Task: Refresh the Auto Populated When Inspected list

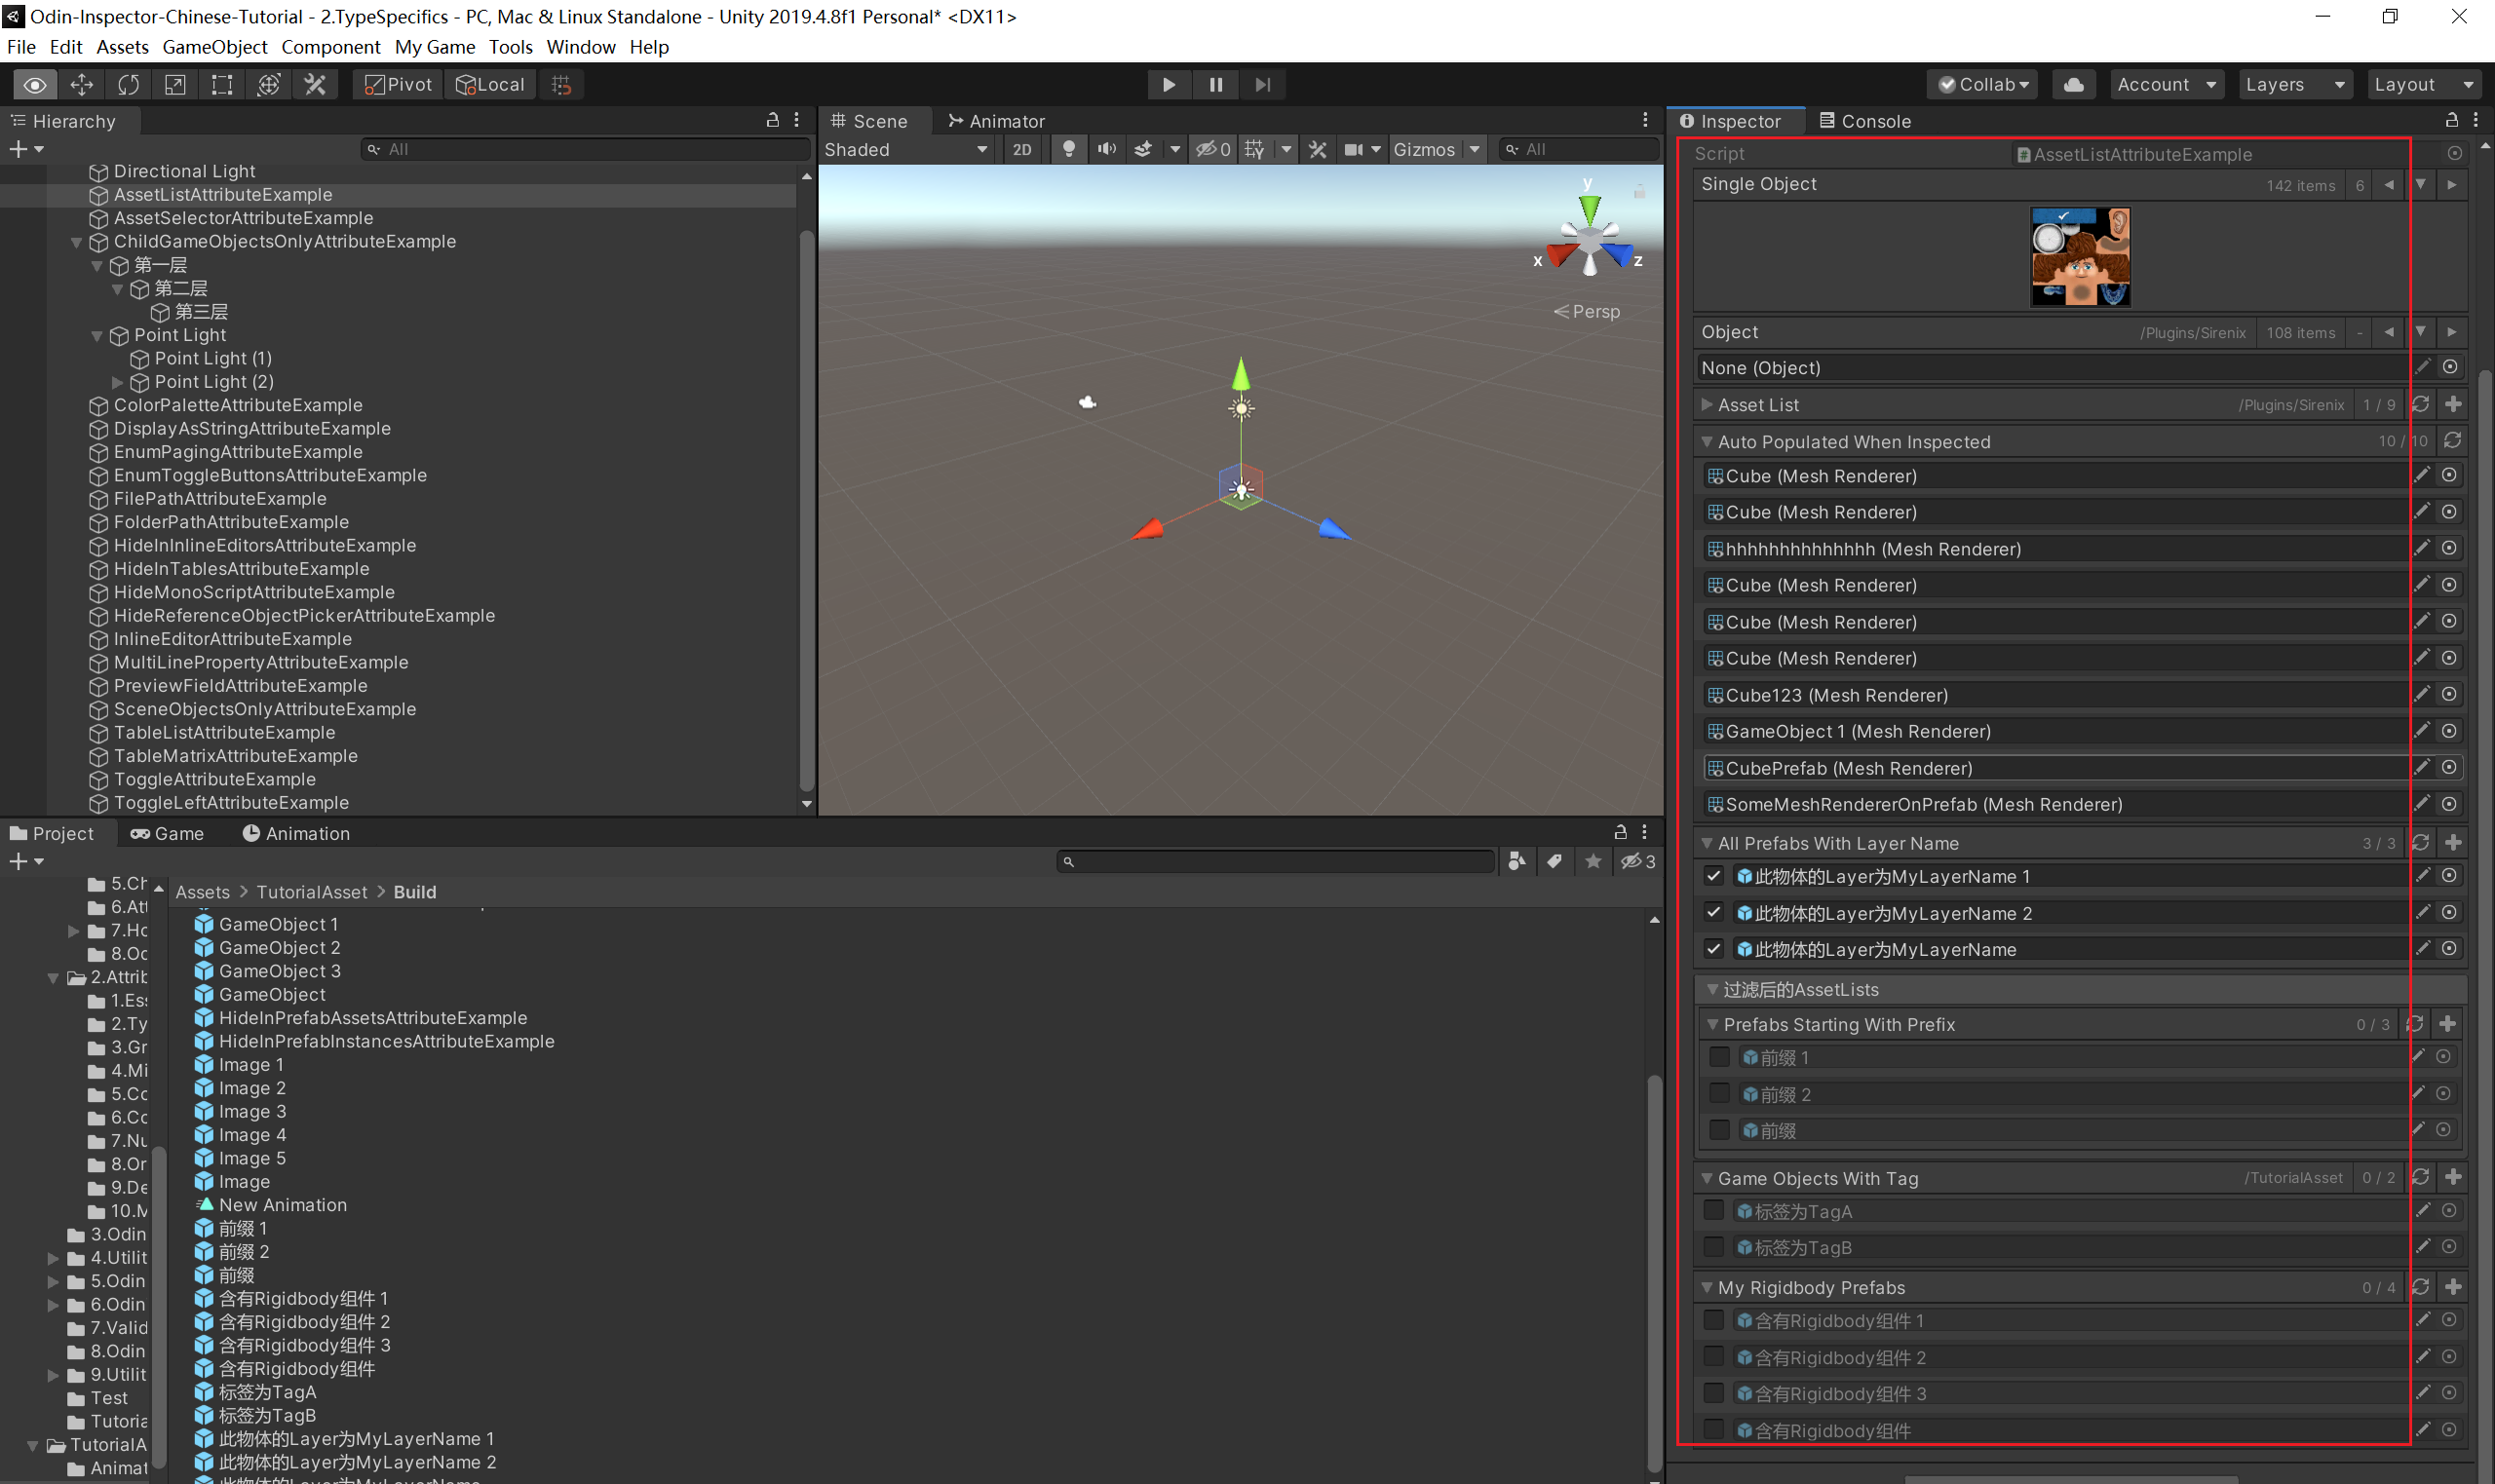Action: pos(2453,441)
